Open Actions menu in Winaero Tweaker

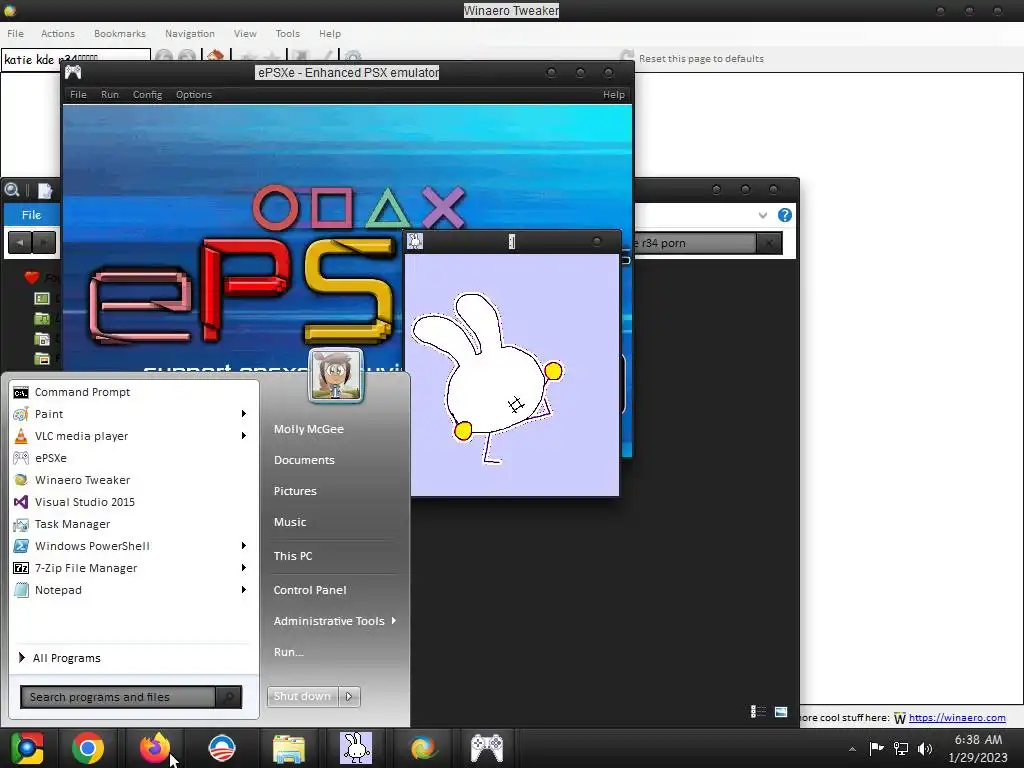click(x=57, y=33)
